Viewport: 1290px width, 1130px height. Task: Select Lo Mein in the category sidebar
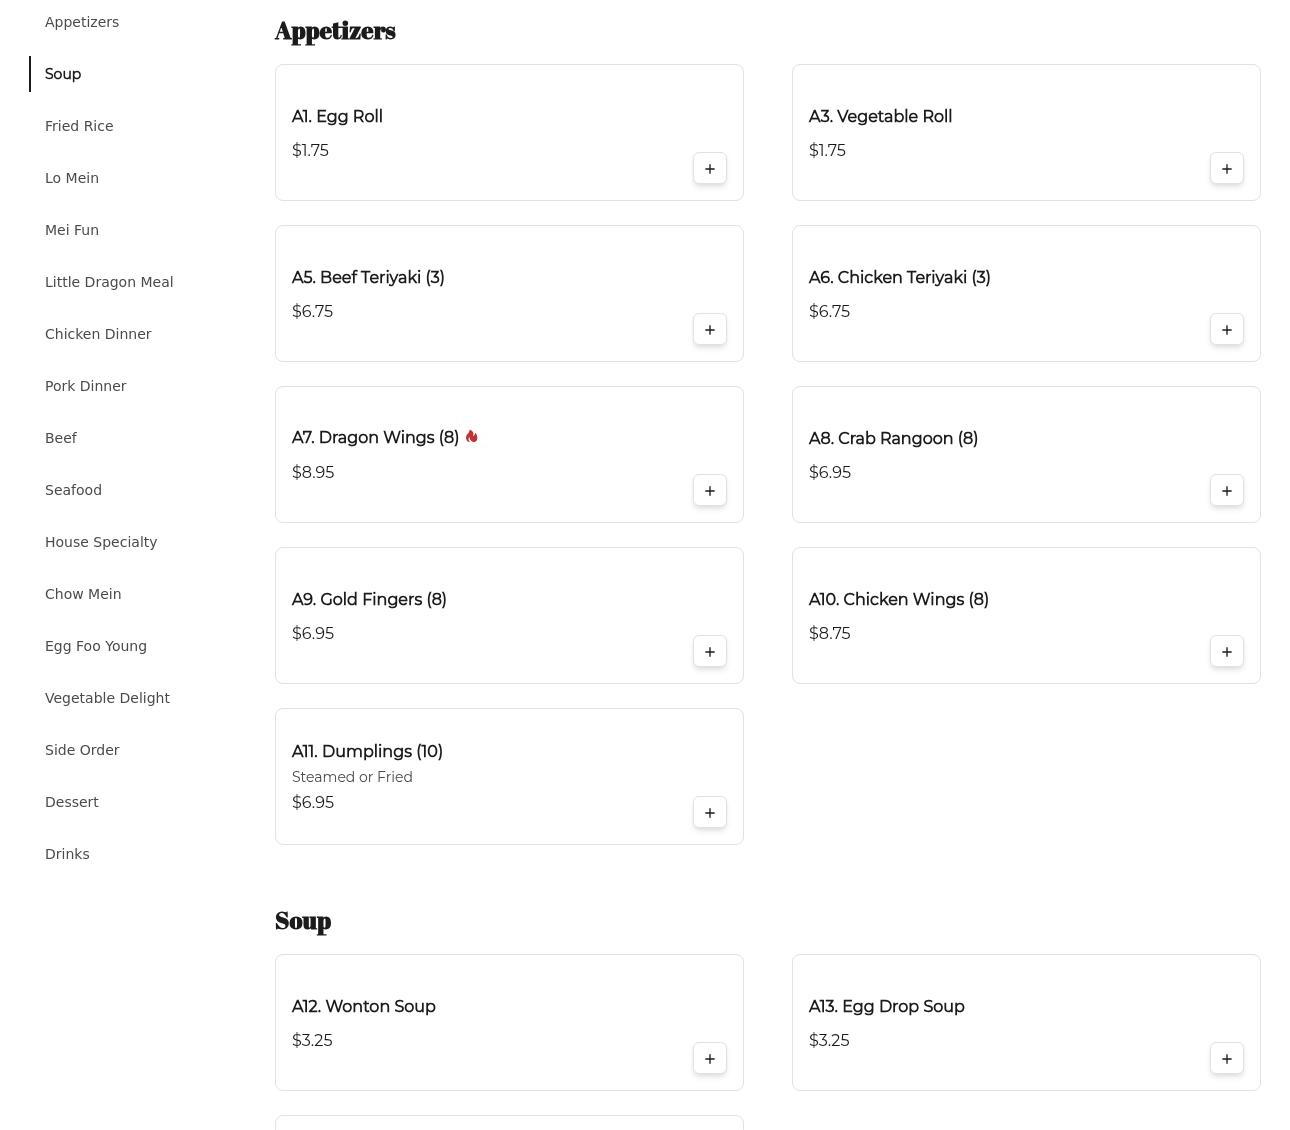[x=72, y=178]
